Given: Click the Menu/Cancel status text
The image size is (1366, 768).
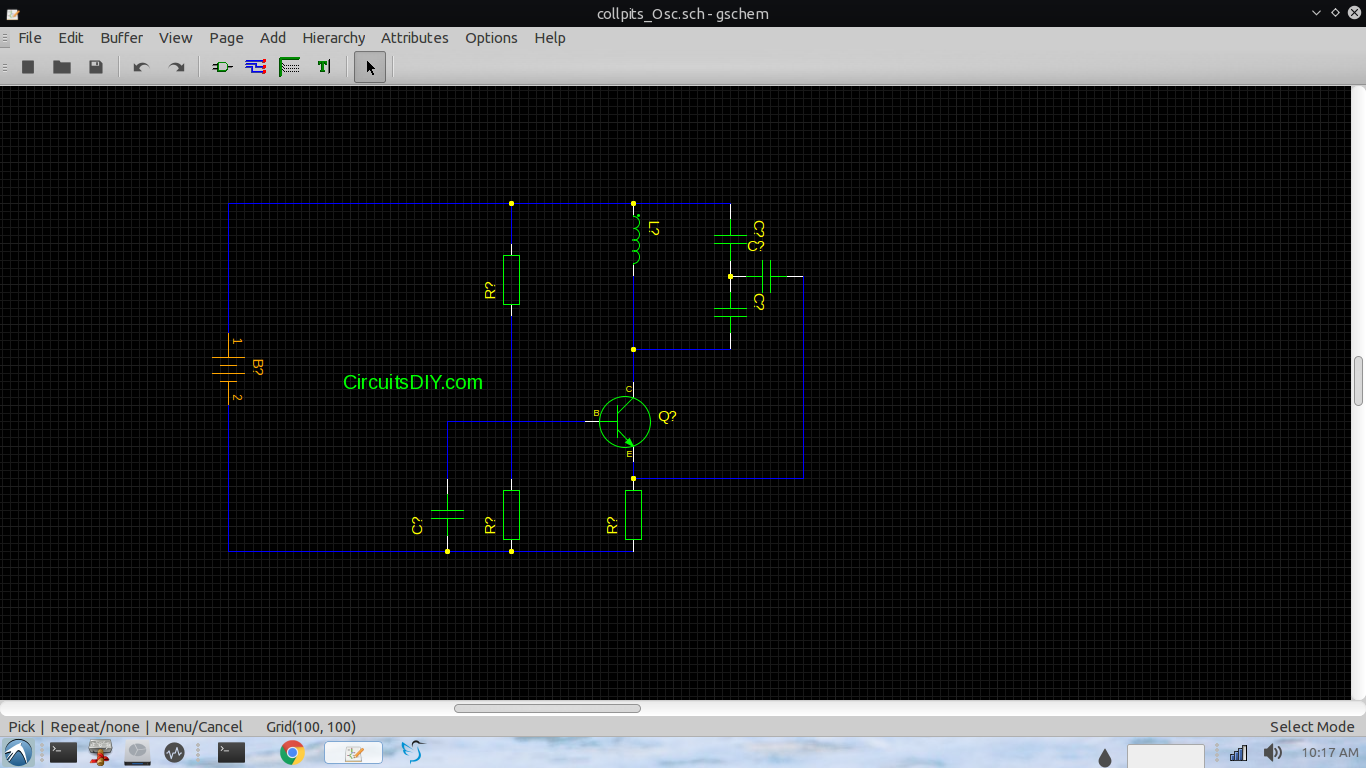Looking at the screenshot, I should point(199,727).
